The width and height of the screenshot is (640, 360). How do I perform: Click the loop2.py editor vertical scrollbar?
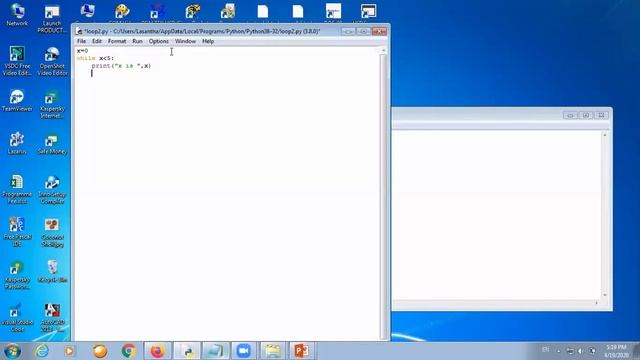point(383,193)
